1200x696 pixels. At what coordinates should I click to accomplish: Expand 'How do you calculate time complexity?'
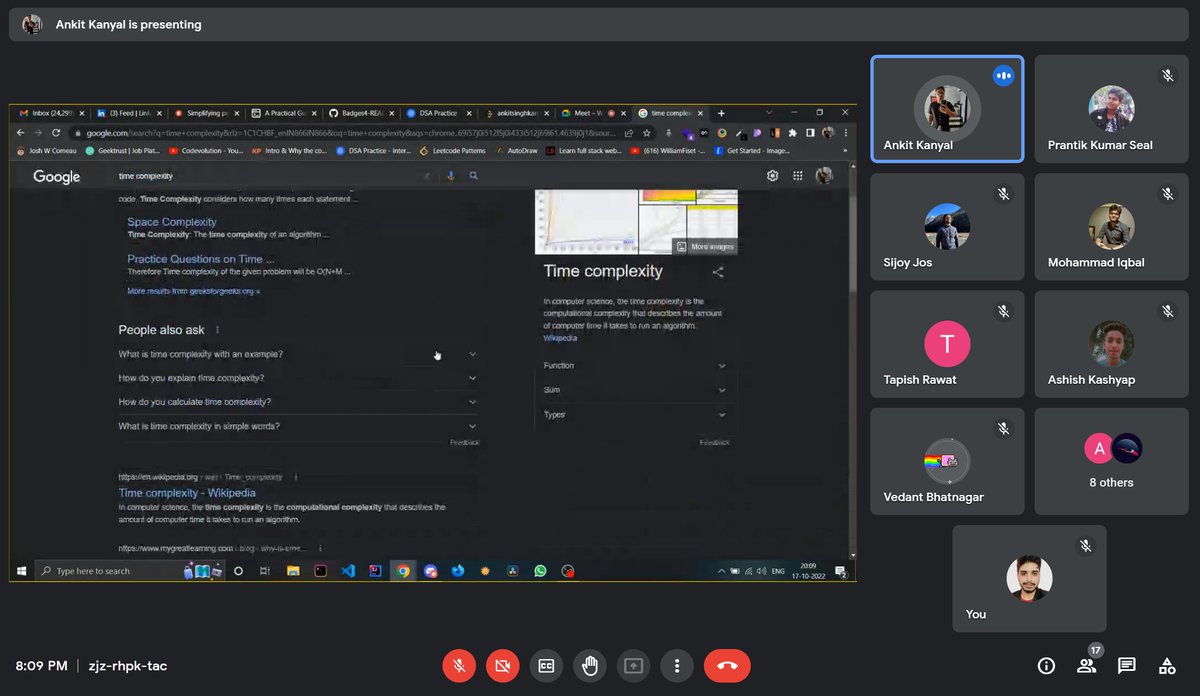point(298,402)
